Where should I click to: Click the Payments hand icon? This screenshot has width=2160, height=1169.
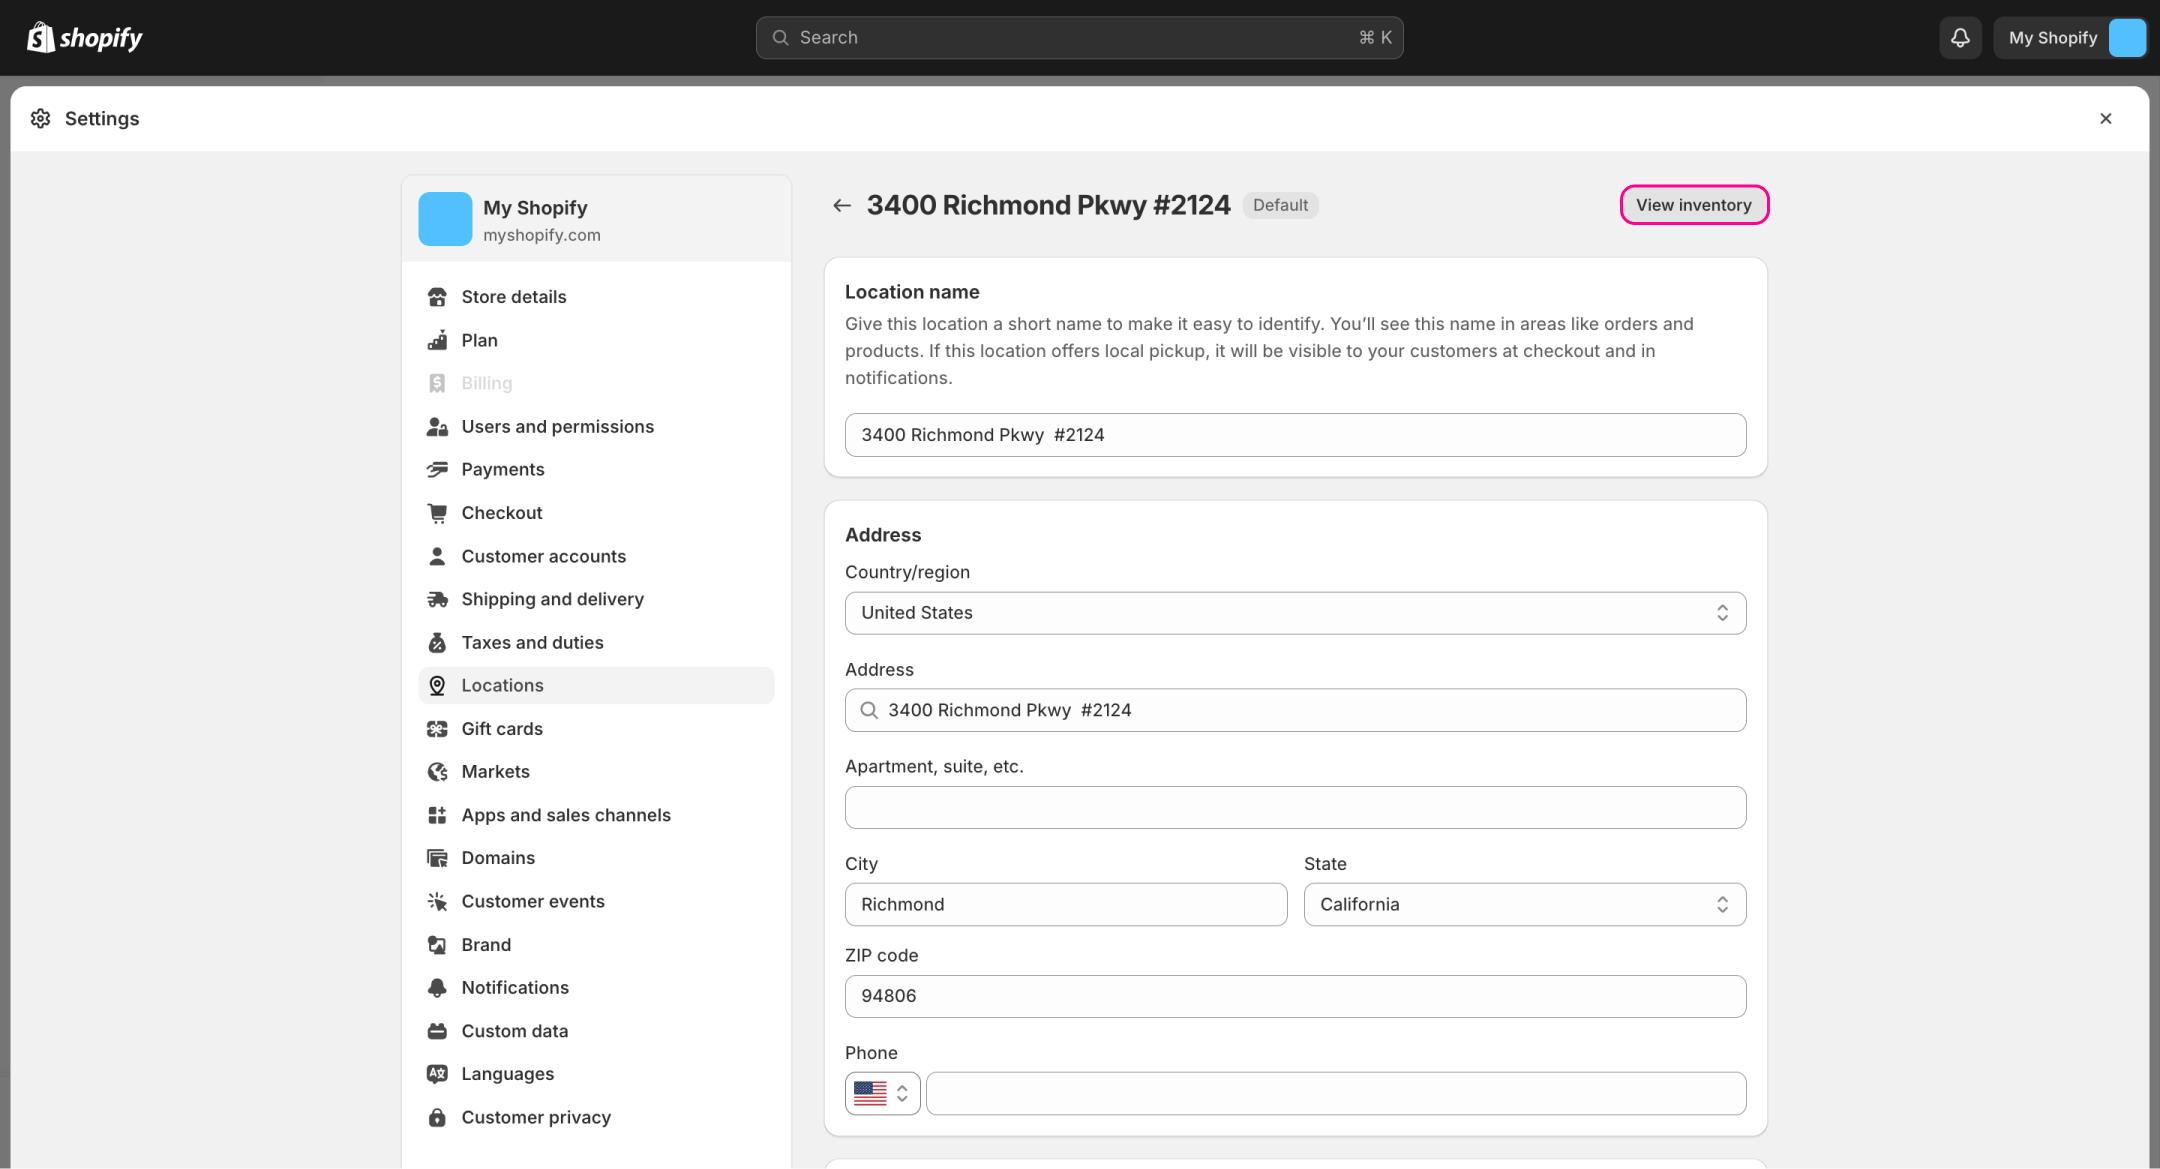437,470
